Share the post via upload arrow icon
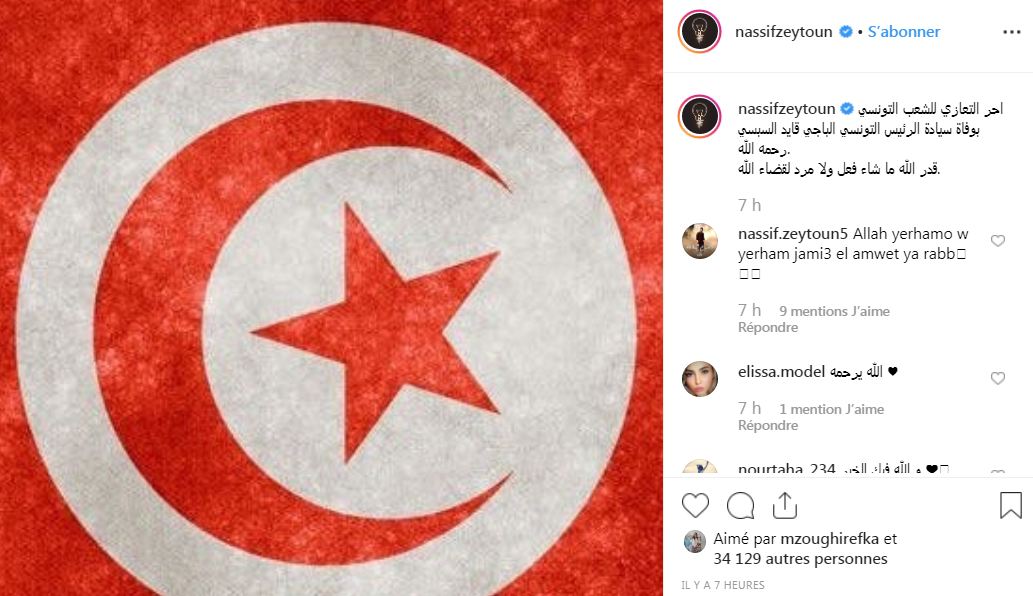 click(785, 505)
